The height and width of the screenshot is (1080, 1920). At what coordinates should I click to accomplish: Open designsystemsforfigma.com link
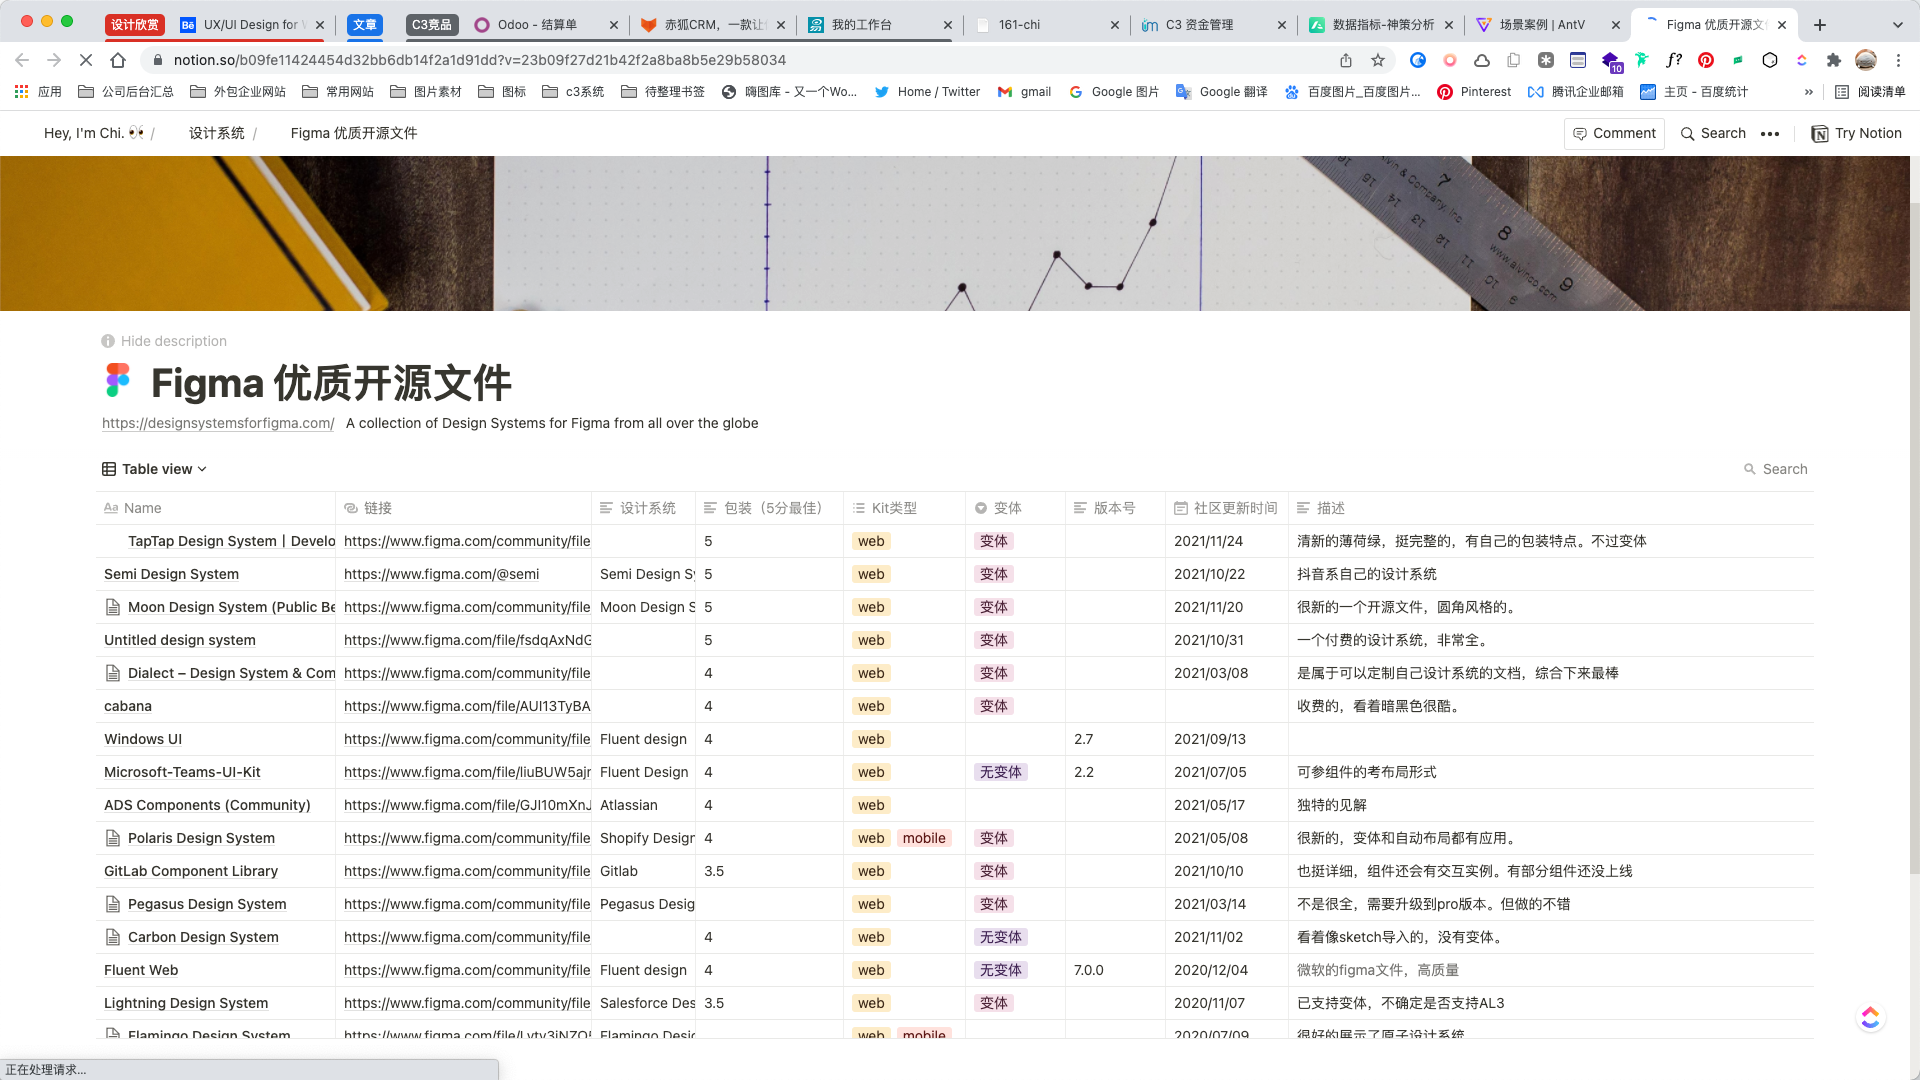(218, 423)
